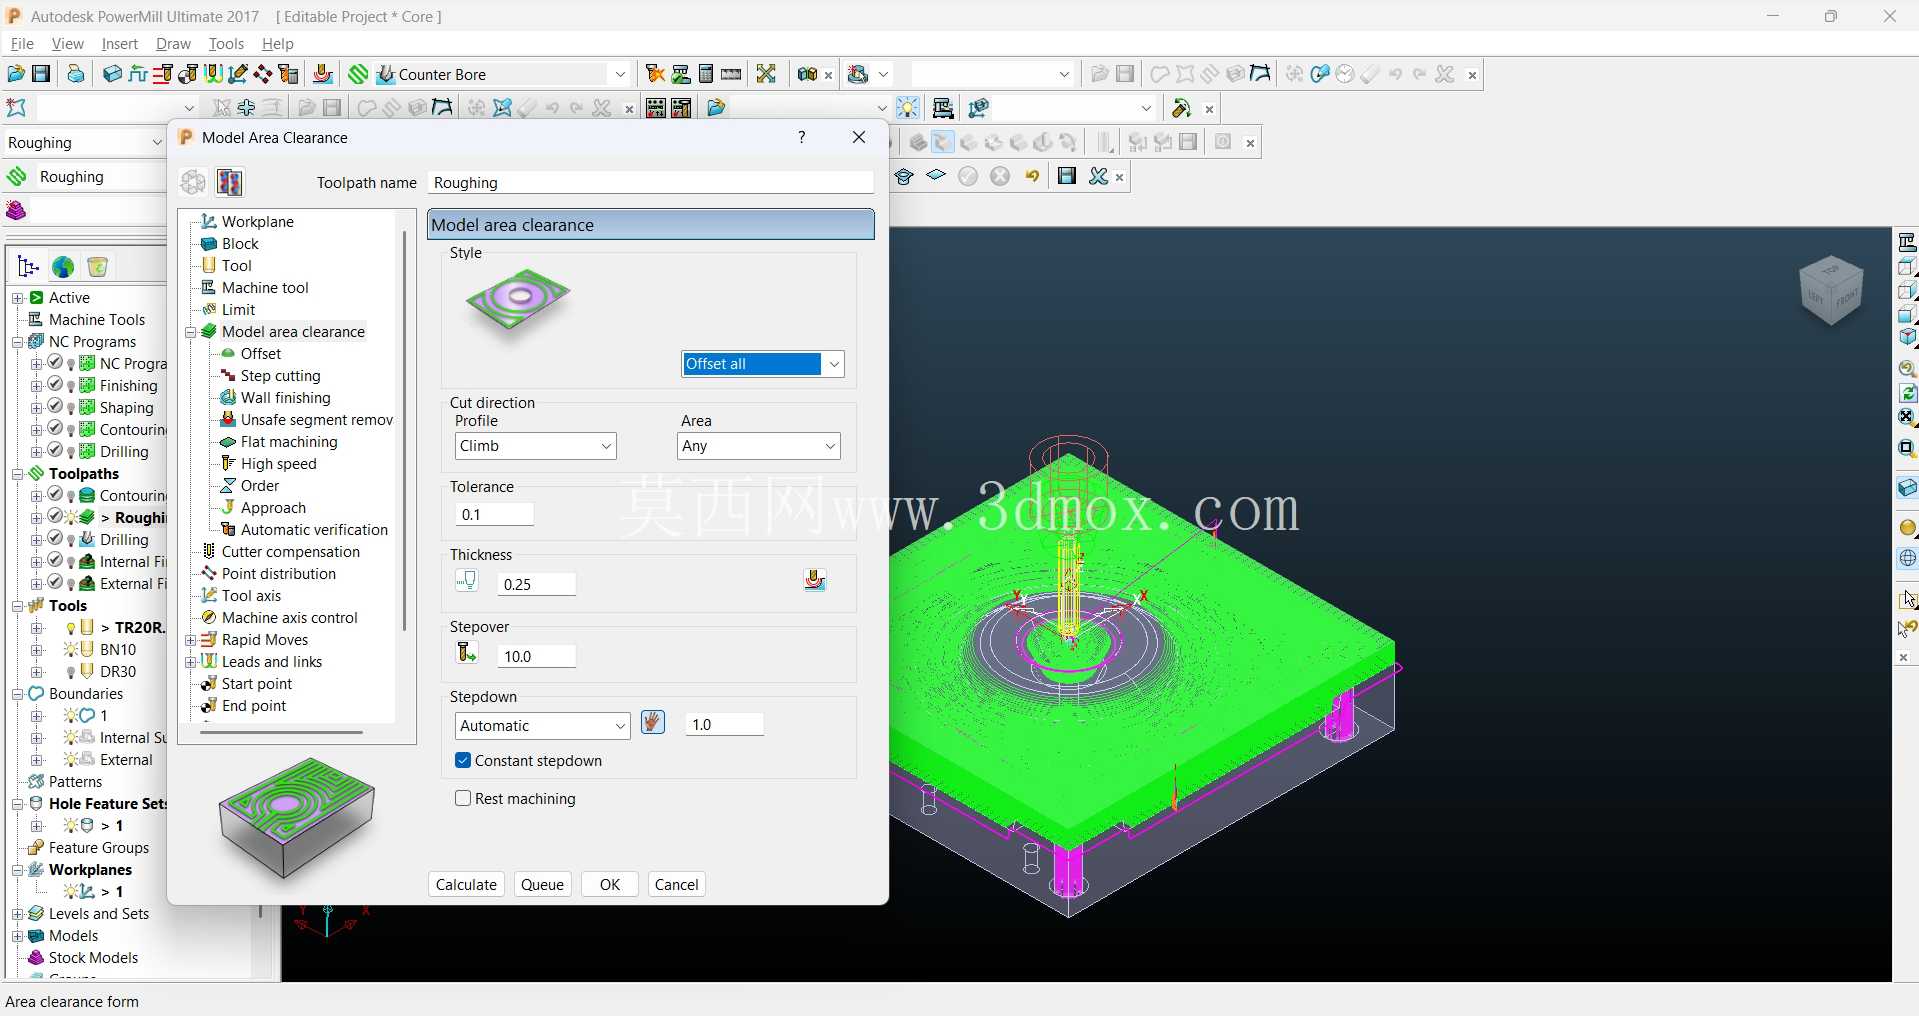Select Step cutting page in dialog tree

[281, 376]
